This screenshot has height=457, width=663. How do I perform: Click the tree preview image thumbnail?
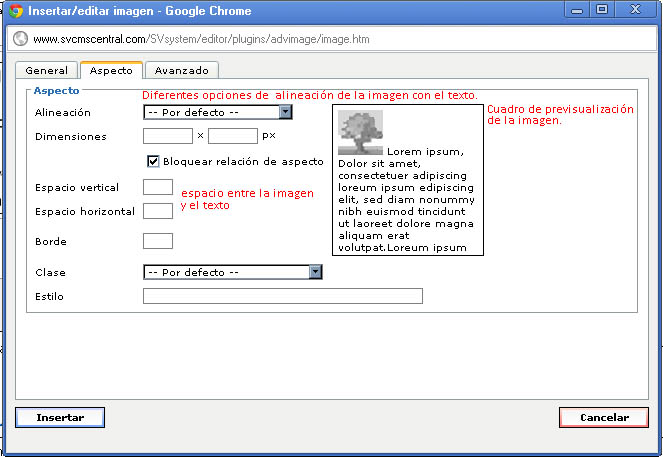(x=360, y=132)
